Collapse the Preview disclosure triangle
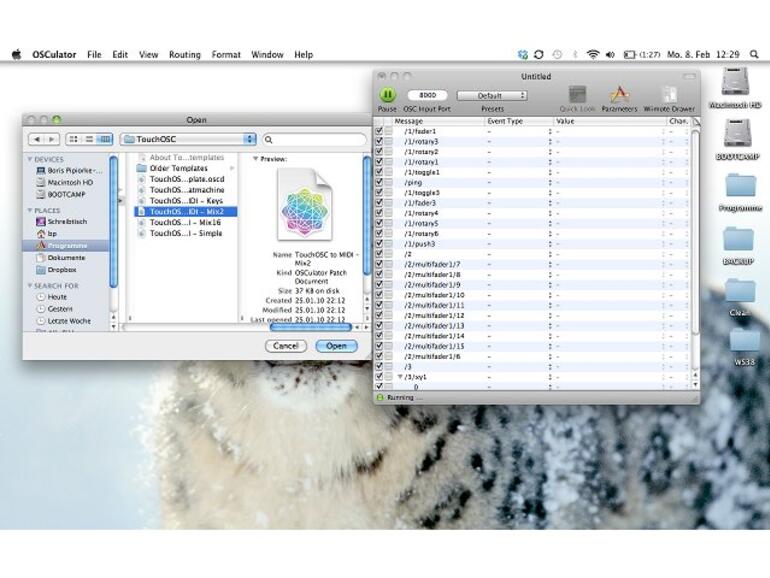Viewport: 770px width, 578px height. click(255, 159)
